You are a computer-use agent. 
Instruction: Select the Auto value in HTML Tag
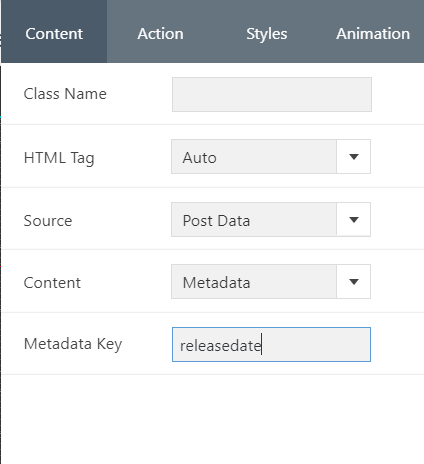[199, 158]
